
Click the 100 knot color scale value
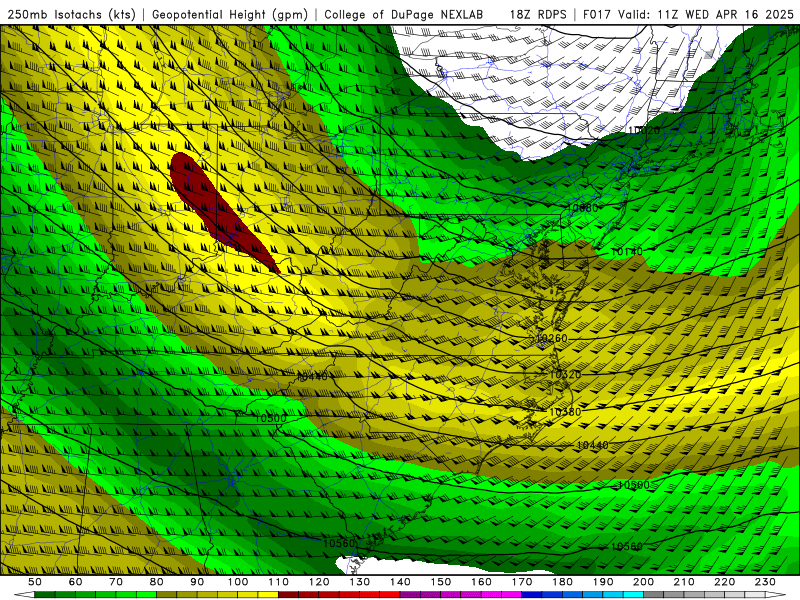click(238, 582)
